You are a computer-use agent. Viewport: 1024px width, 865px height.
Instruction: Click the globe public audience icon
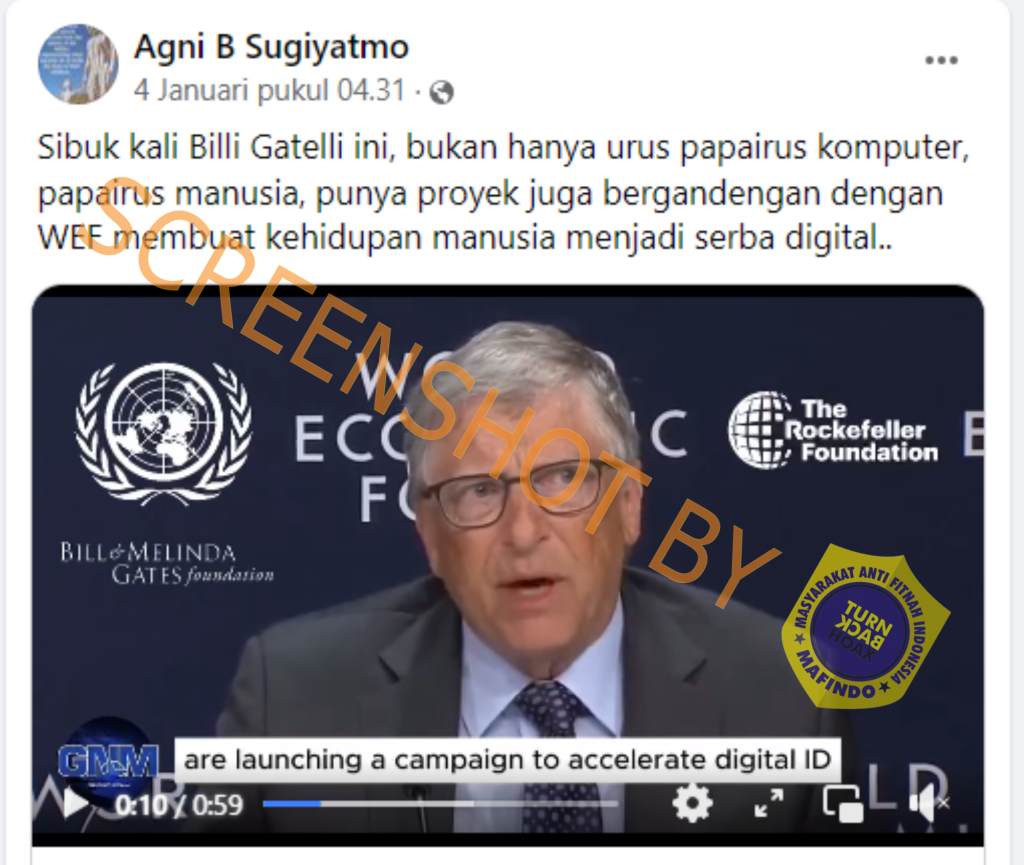pos(441,92)
